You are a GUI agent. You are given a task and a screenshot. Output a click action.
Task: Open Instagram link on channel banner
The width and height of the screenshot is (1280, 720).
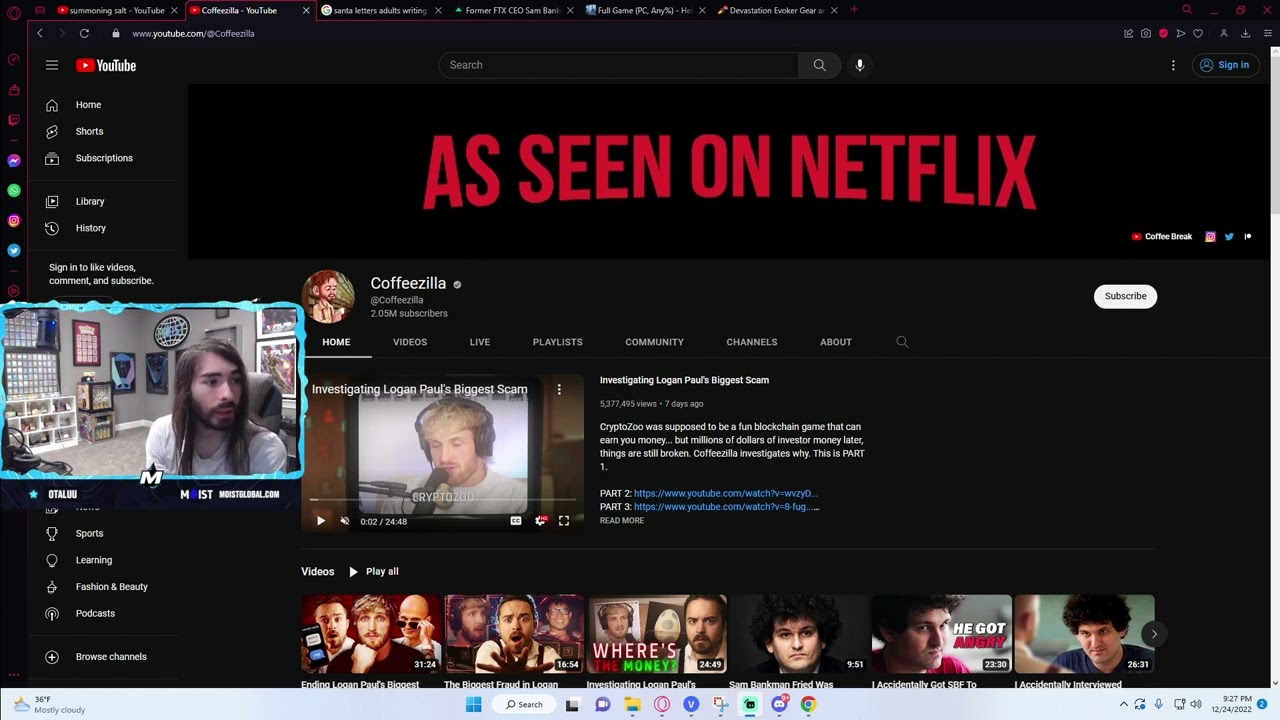tap(1210, 237)
